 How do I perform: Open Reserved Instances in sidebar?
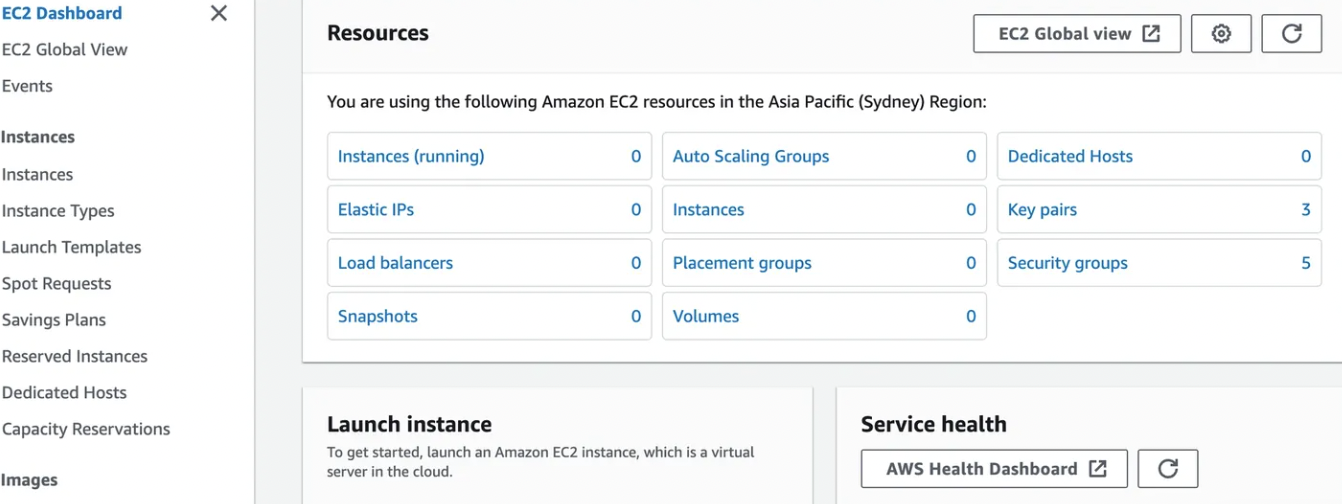pyautogui.click(x=75, y=356)
